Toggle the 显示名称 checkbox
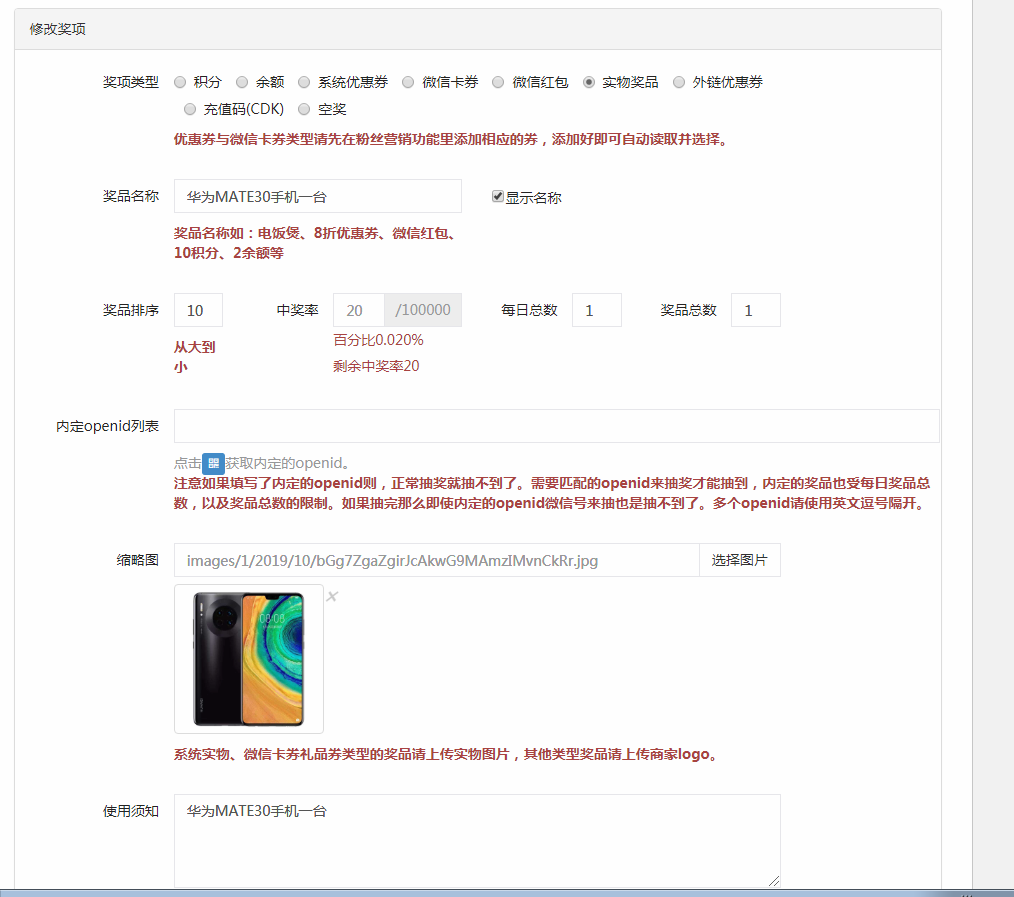 (x=498, y=196)
